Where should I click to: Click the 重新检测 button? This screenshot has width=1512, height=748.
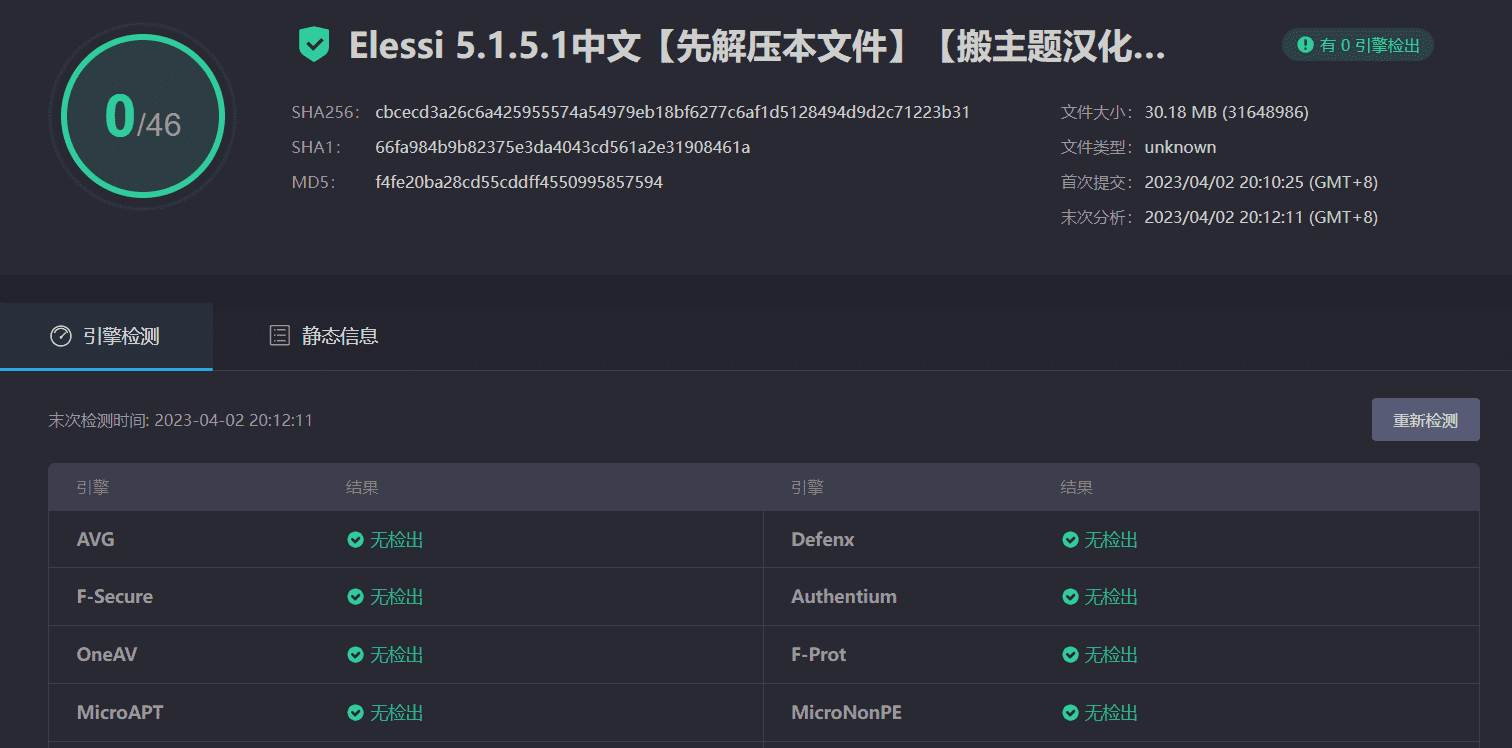point(1425,420)
